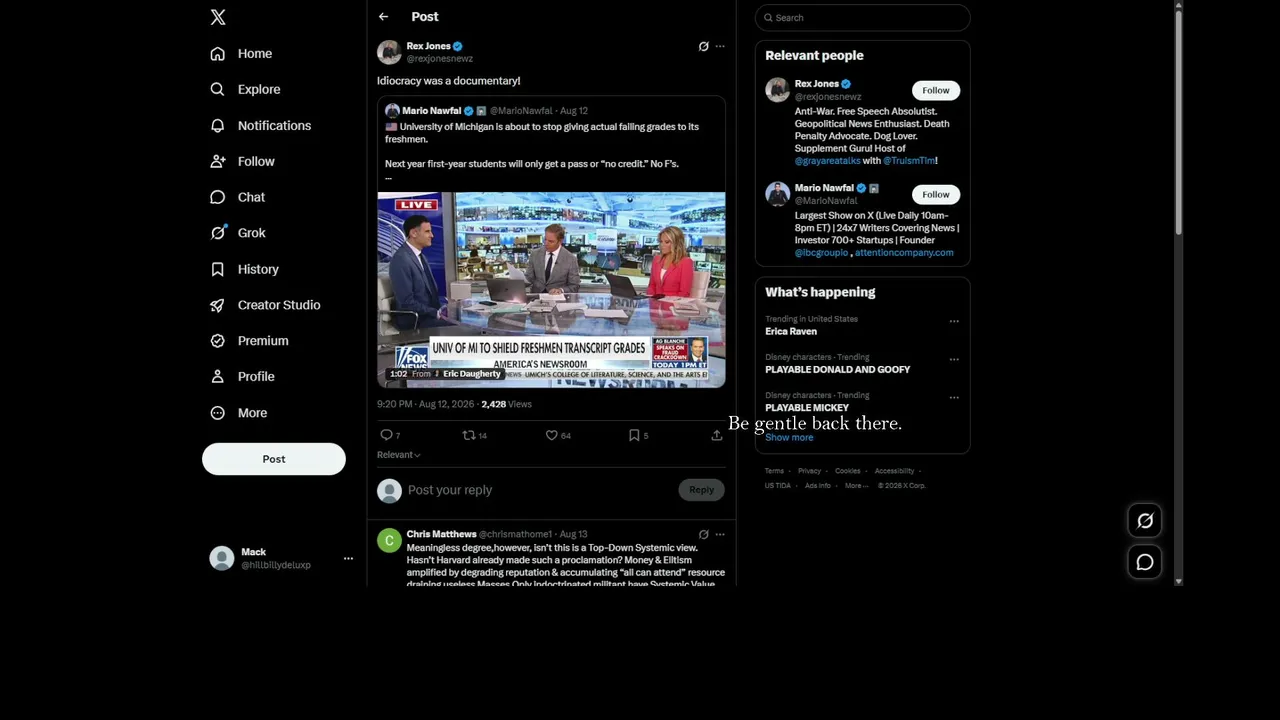Play the Fox News video thumbnail
Image resolution: width=1280 pixels, height=720 pixels.
pos(551,290)
